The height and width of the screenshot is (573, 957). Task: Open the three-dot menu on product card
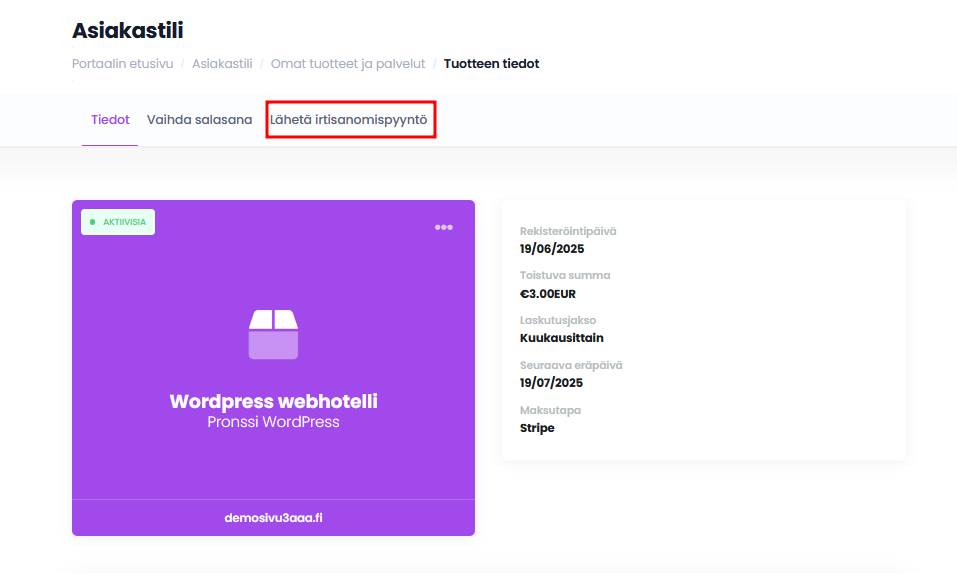pyautogui.click(x=443, y=227)
